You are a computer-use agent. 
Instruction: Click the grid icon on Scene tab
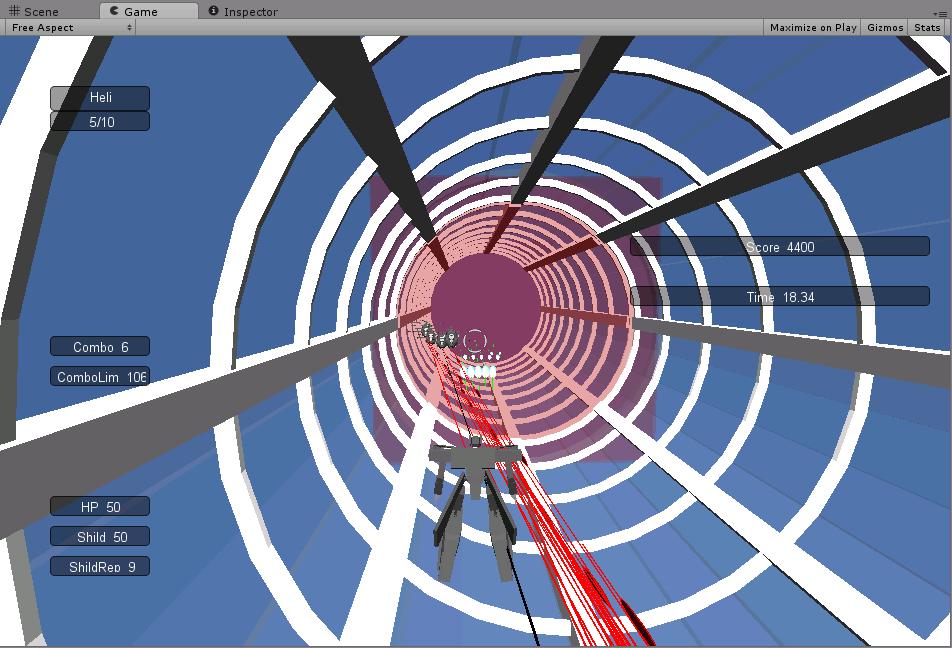(x=15, y=11)
